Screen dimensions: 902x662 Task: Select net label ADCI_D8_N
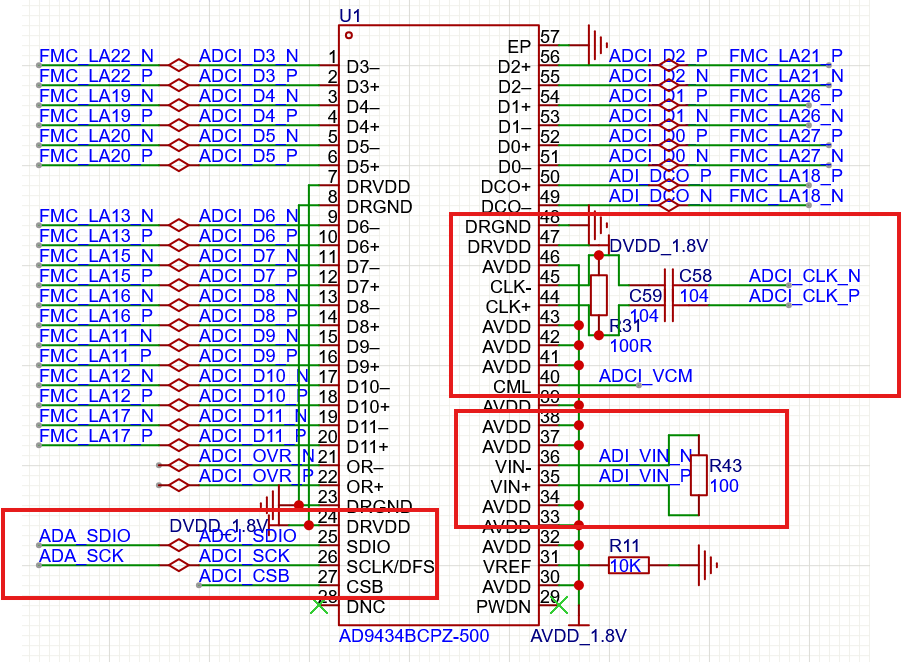[249, 296]
